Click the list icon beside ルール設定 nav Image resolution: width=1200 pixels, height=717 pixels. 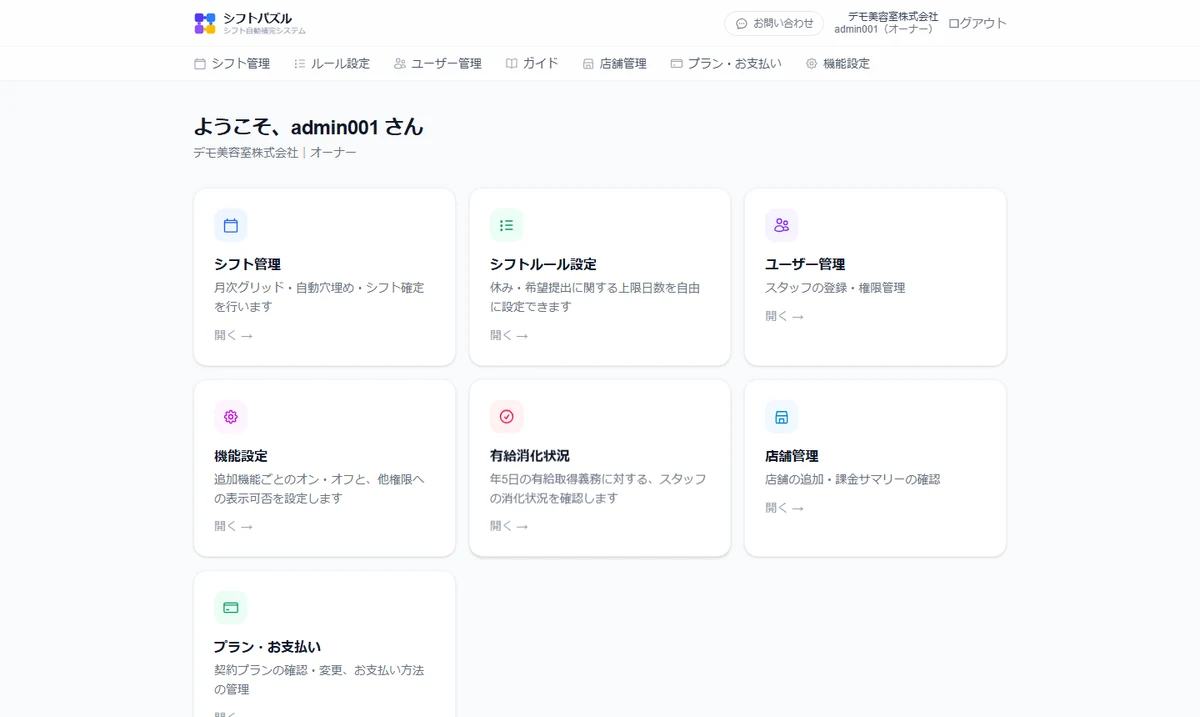tap(300, 63)
